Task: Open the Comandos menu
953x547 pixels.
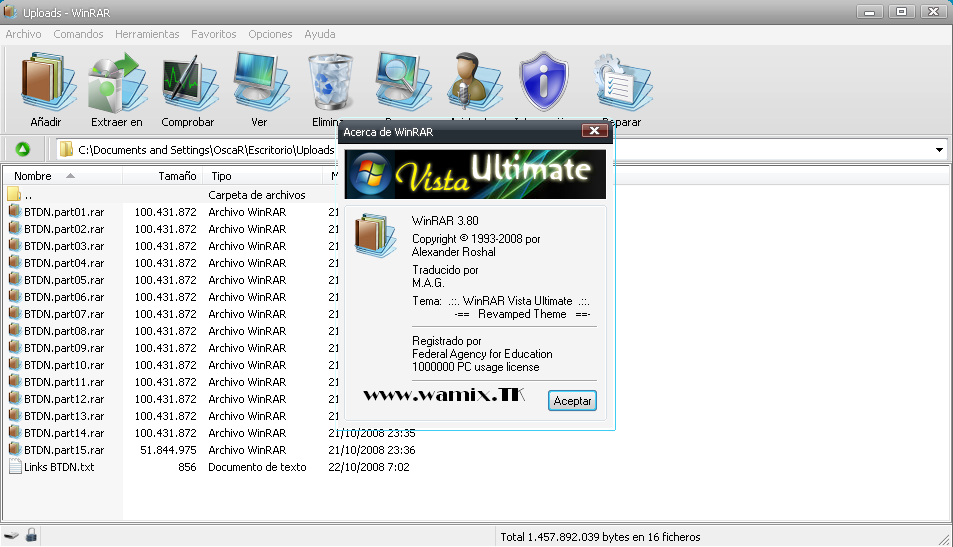Action: pyautogui.click(x=78, y=34)
